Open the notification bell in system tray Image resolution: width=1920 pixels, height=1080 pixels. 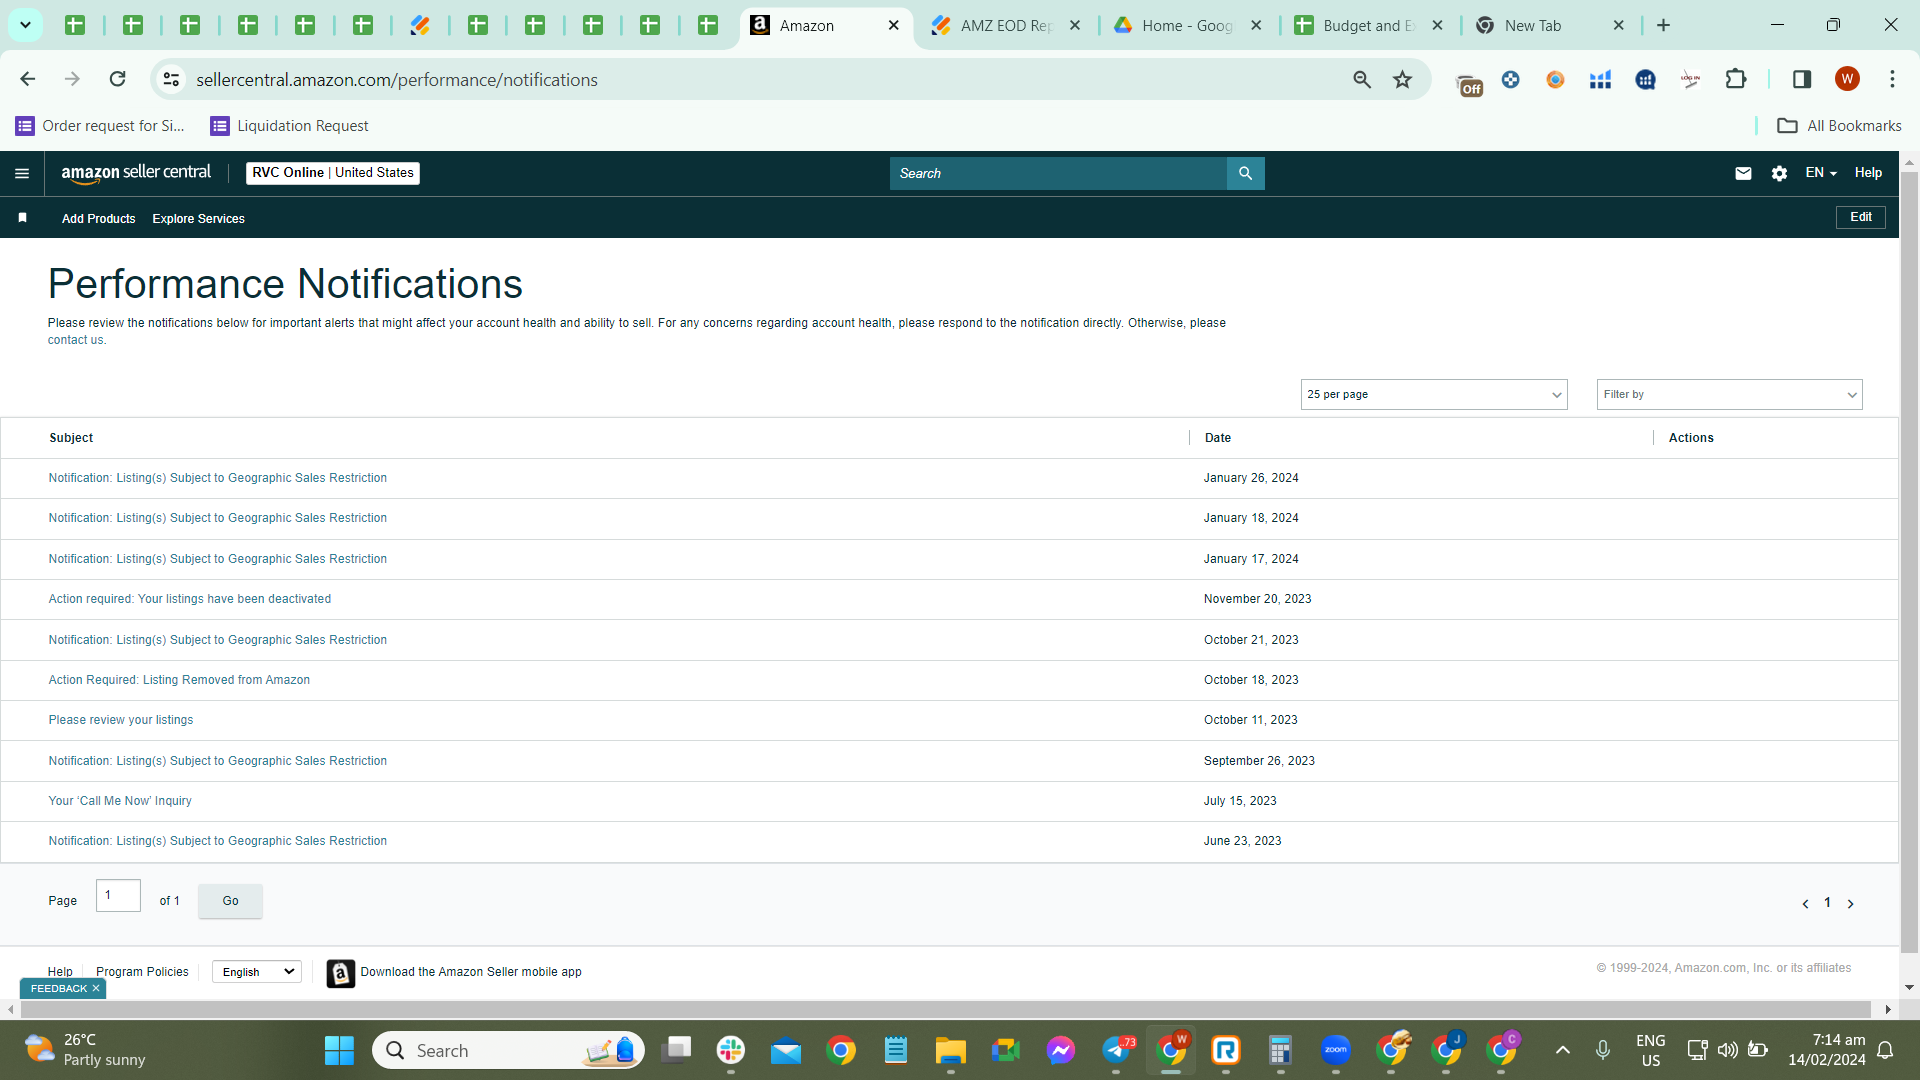coord(1885,1050)
